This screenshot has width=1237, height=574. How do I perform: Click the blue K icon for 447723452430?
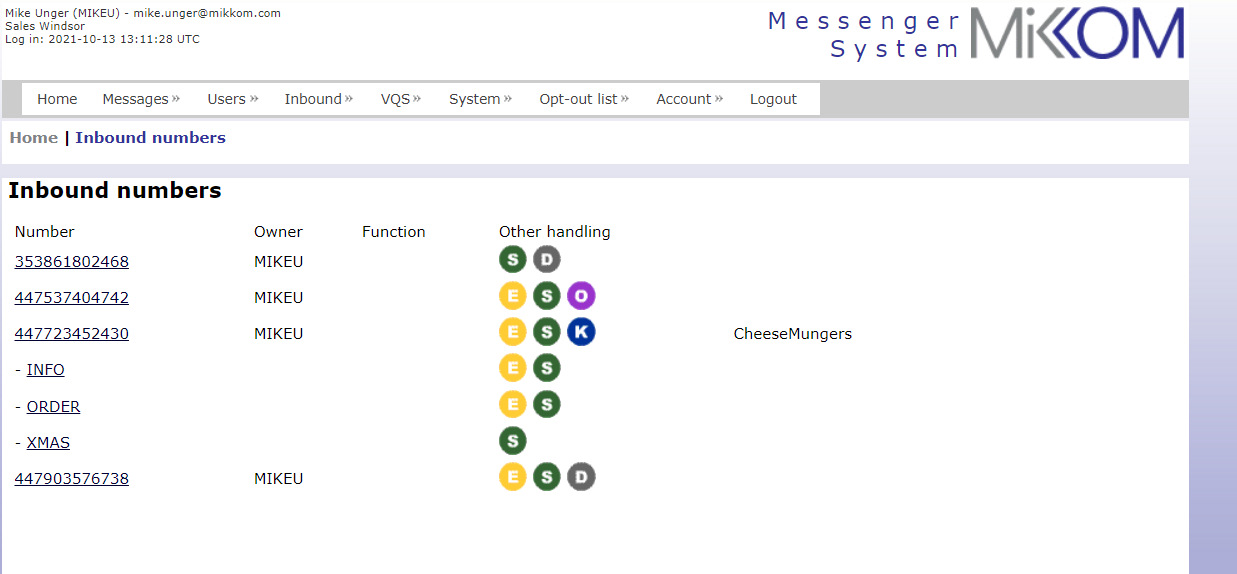tap(581, 332)
